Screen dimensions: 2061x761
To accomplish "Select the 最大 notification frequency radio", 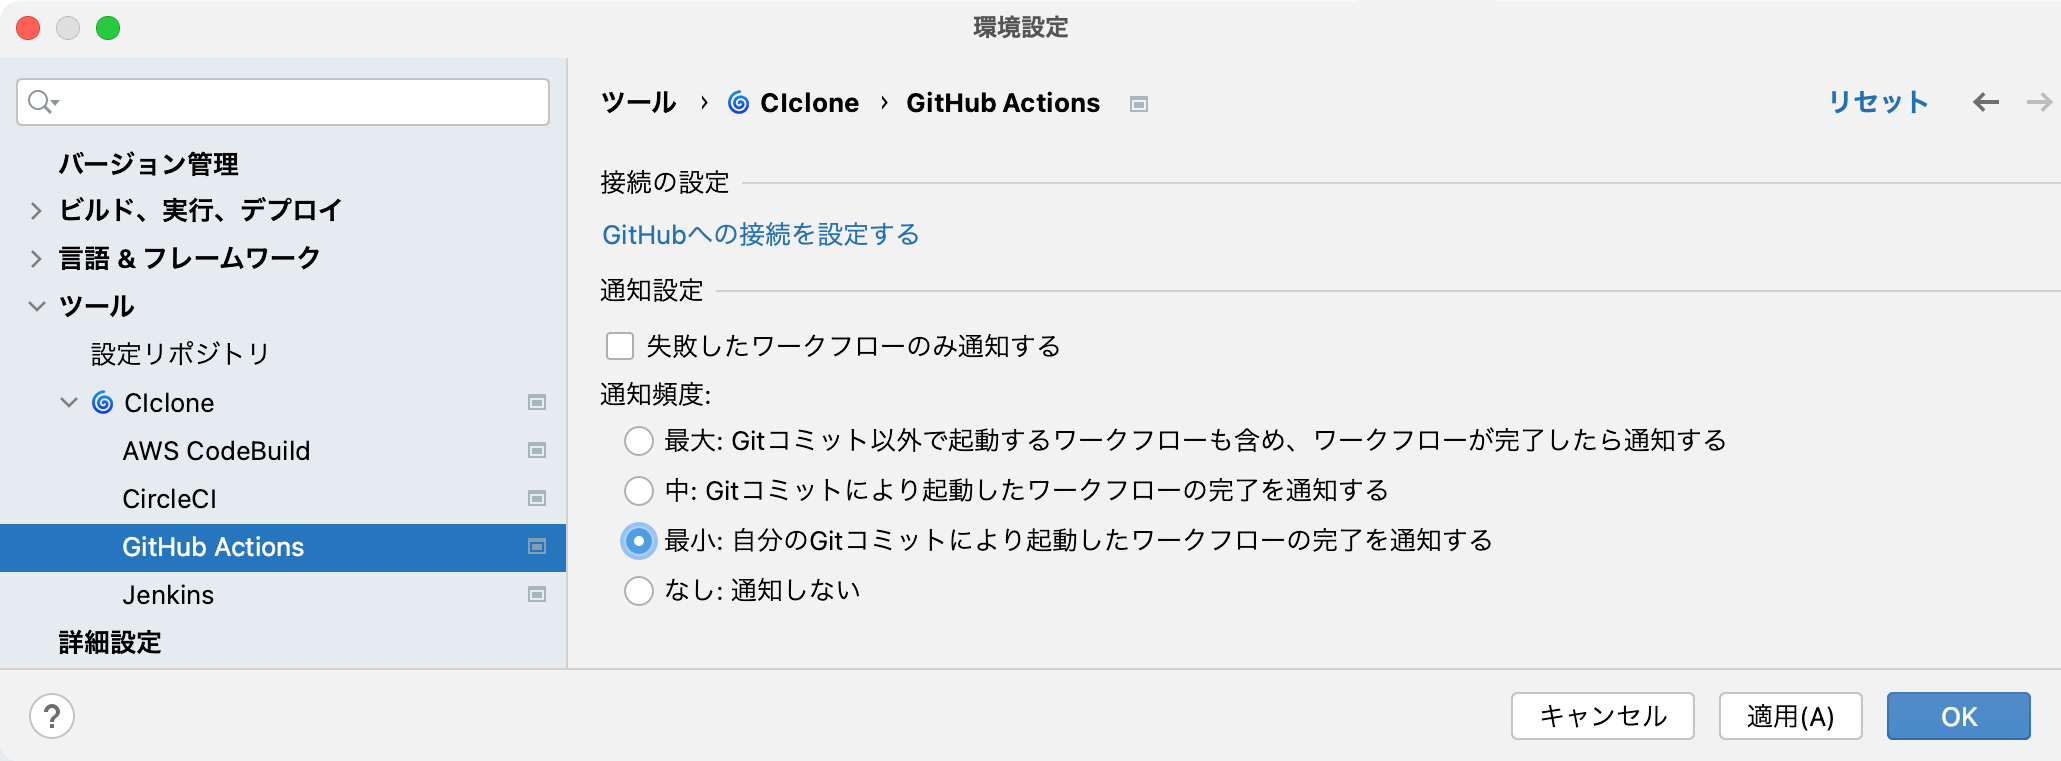I will pyautogui.click(x=639, y=441).
